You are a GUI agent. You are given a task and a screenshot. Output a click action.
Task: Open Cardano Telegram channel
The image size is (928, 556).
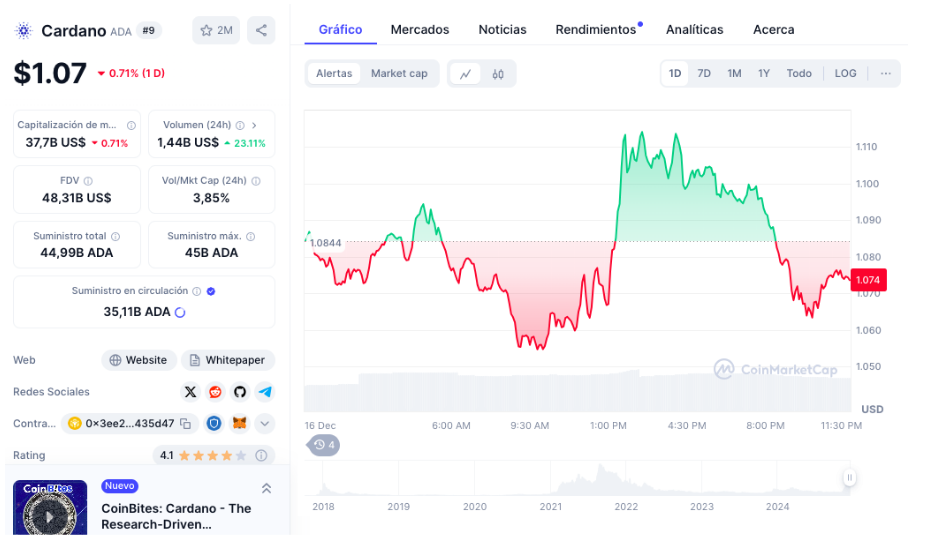click(x=265, y=392)
